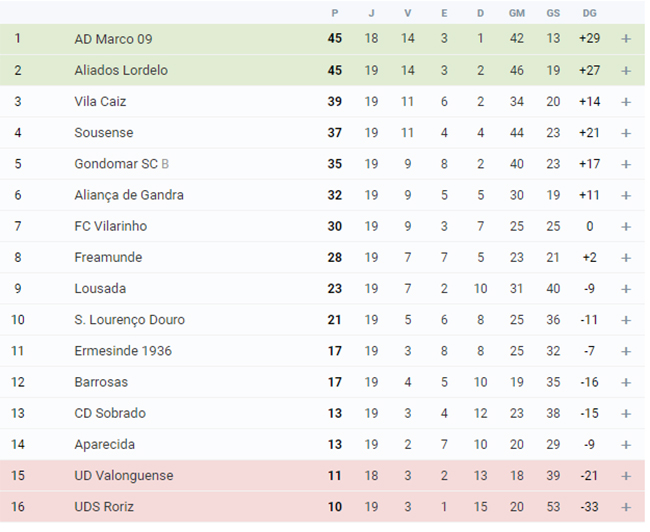Select UD Valonguense team name

coord(124,476)
